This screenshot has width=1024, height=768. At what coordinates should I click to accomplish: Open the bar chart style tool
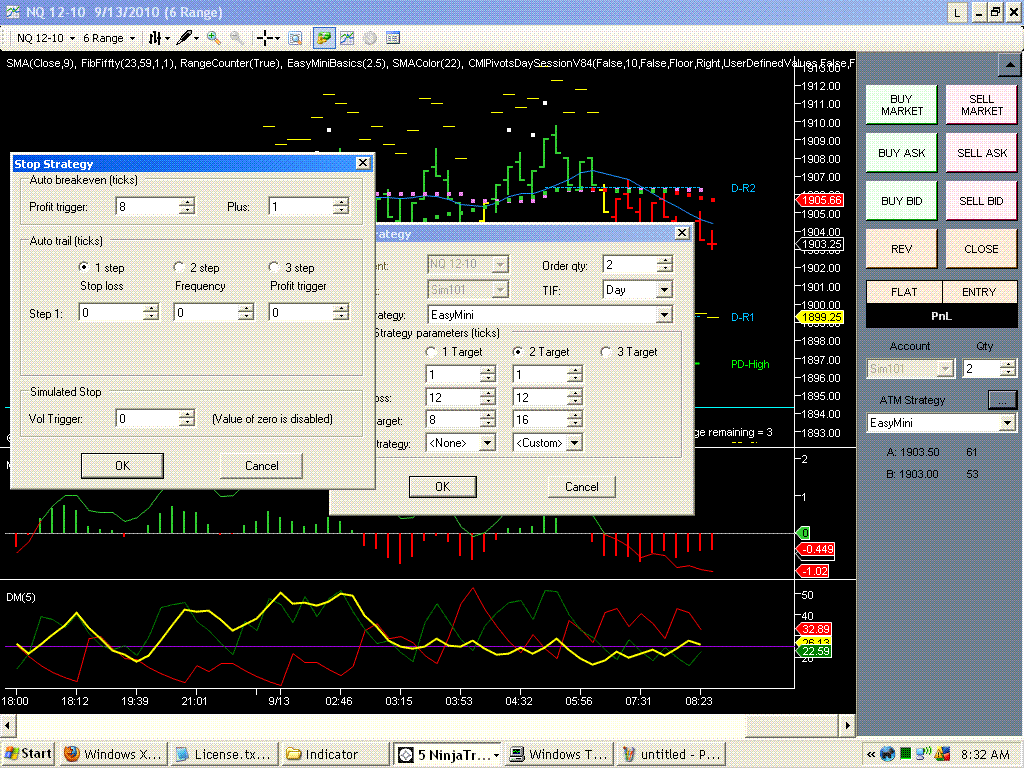pos(157,38)
